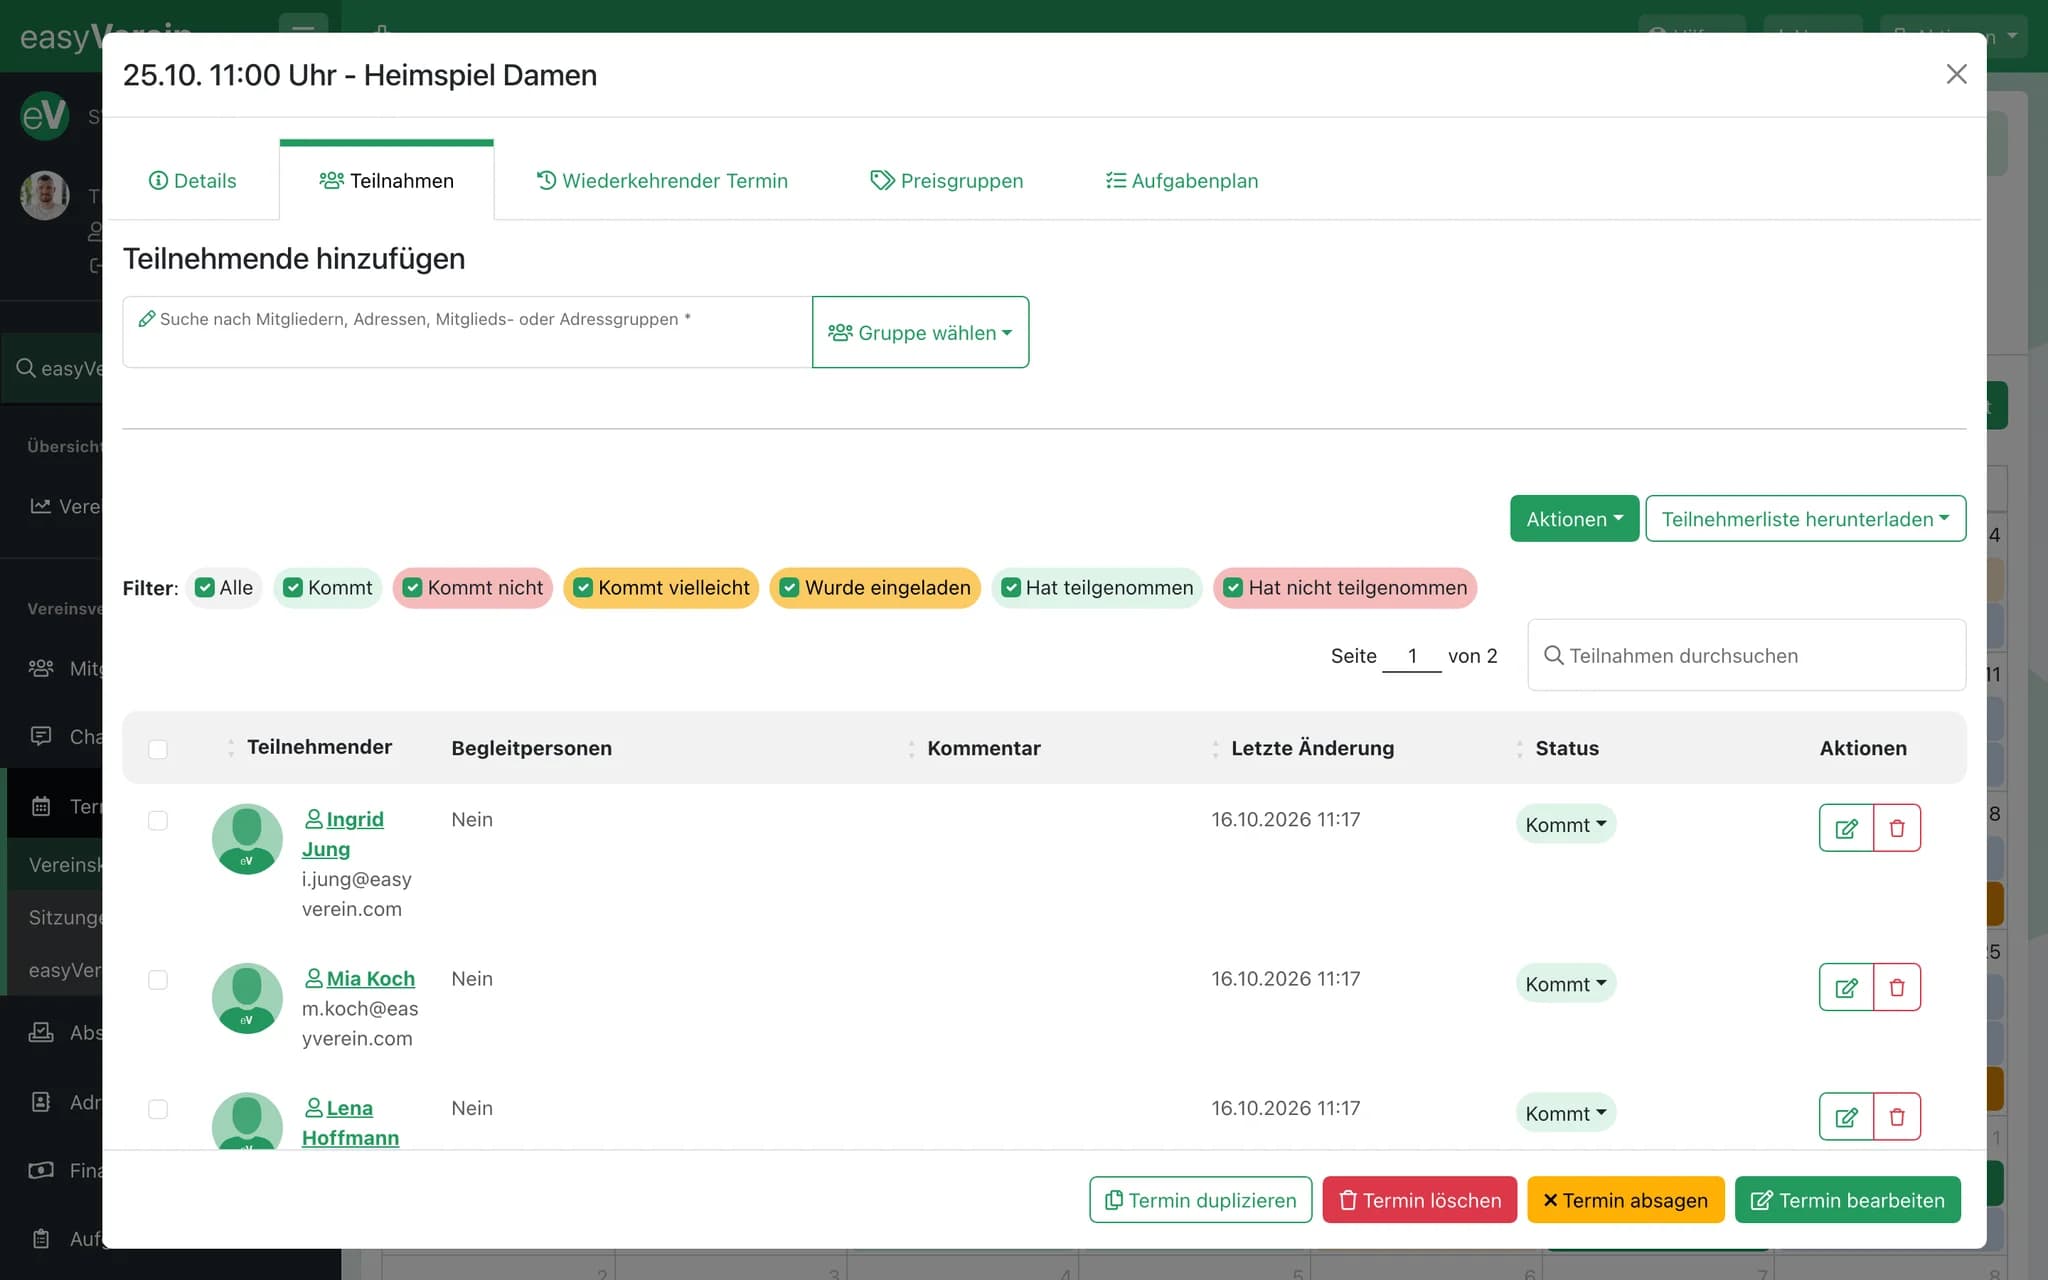Delete Lena Hoffmann's participation
This screenshot has width=2048, height=1280.
[x=1897, y=1116]
